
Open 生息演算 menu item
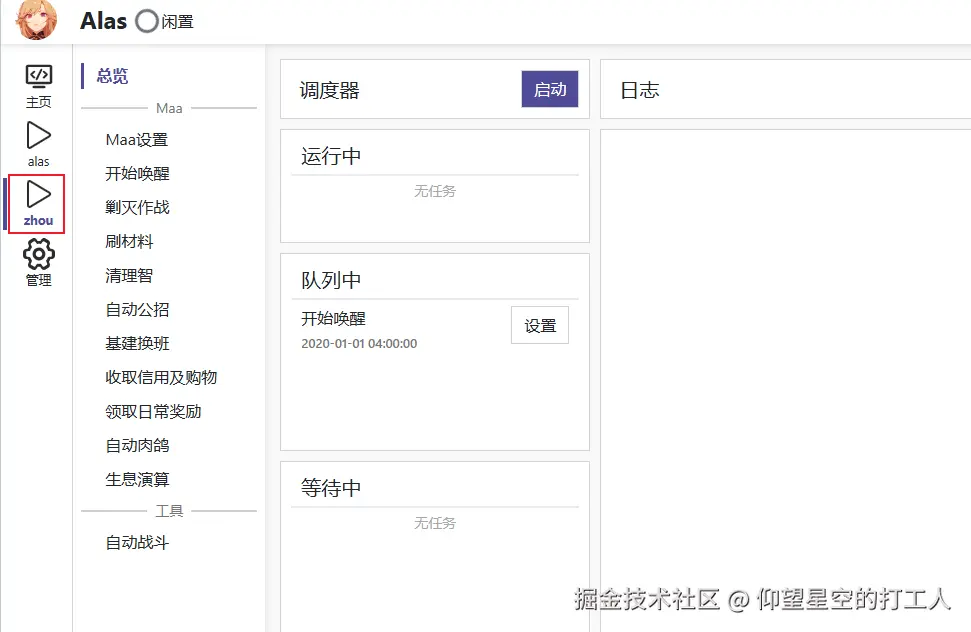[137, 480]
